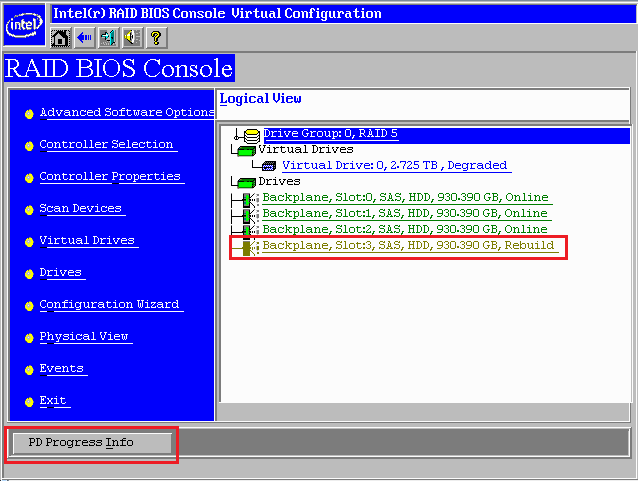
Task: Click the yellow bullet beside Configuration Wizard
Action: [x=29, y=306]
